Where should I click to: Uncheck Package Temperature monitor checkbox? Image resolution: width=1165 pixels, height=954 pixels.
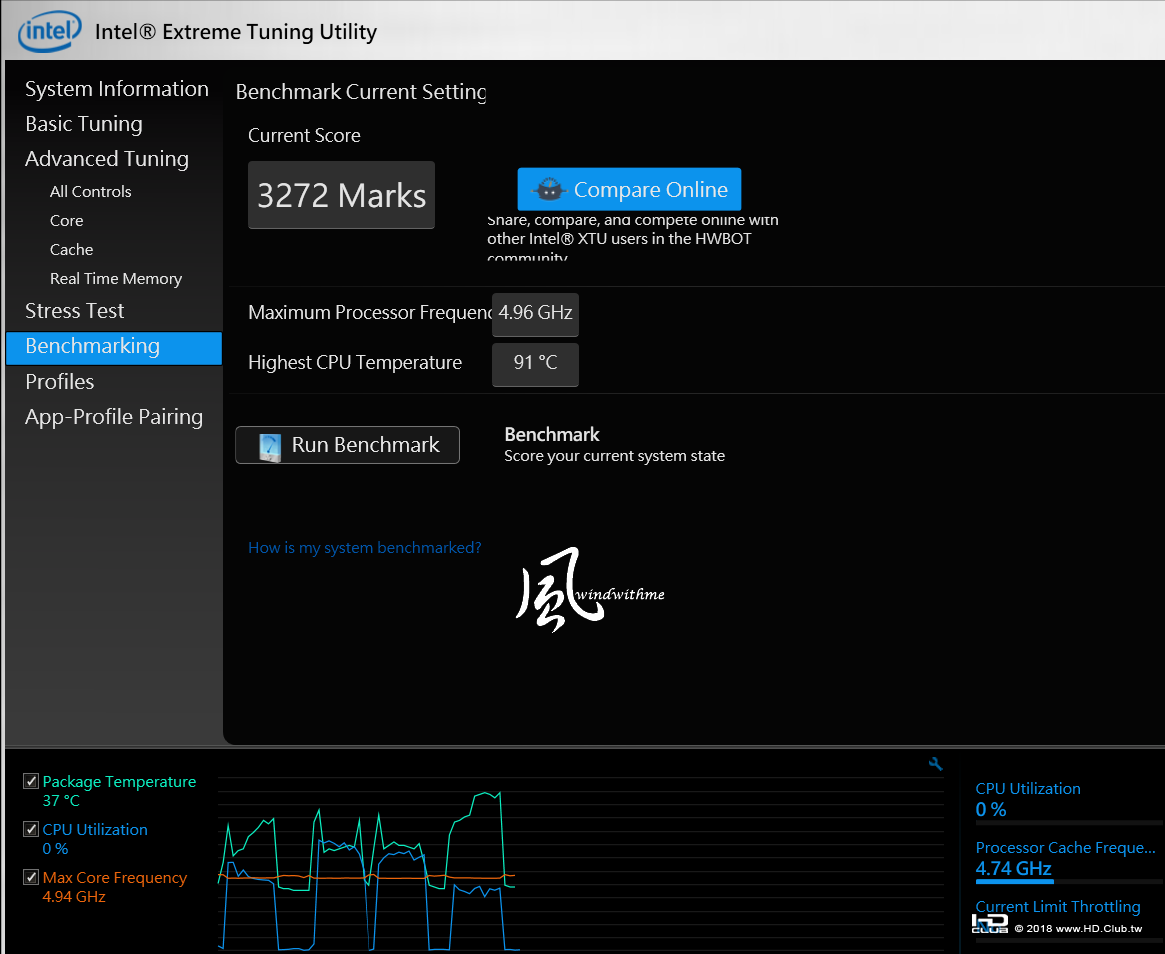[30, 781]
